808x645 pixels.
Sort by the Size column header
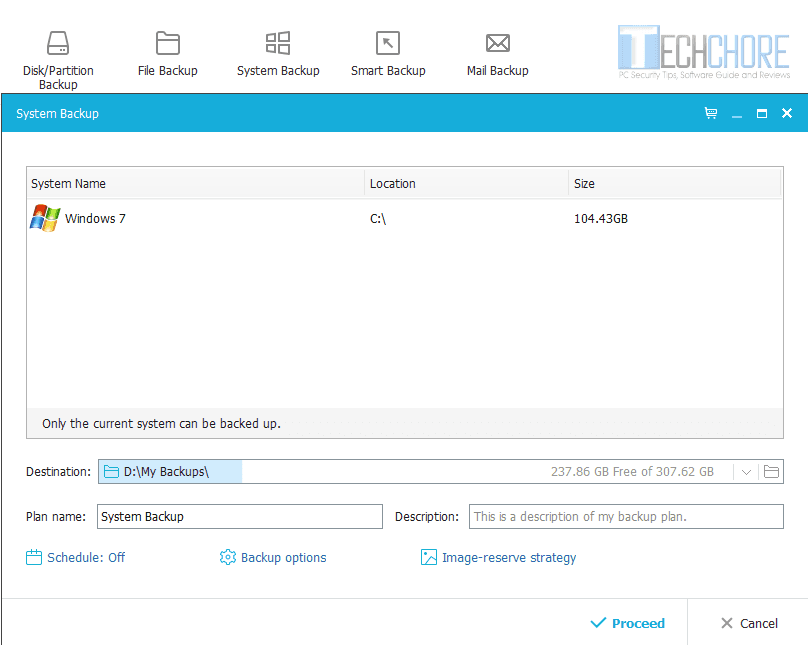tap(675, 183)
